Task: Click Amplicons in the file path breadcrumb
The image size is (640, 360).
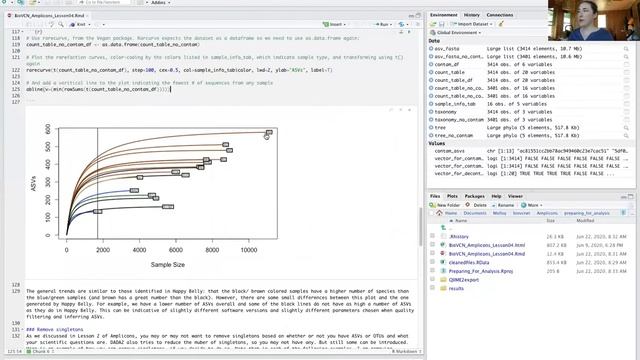Action: point(547,213)
